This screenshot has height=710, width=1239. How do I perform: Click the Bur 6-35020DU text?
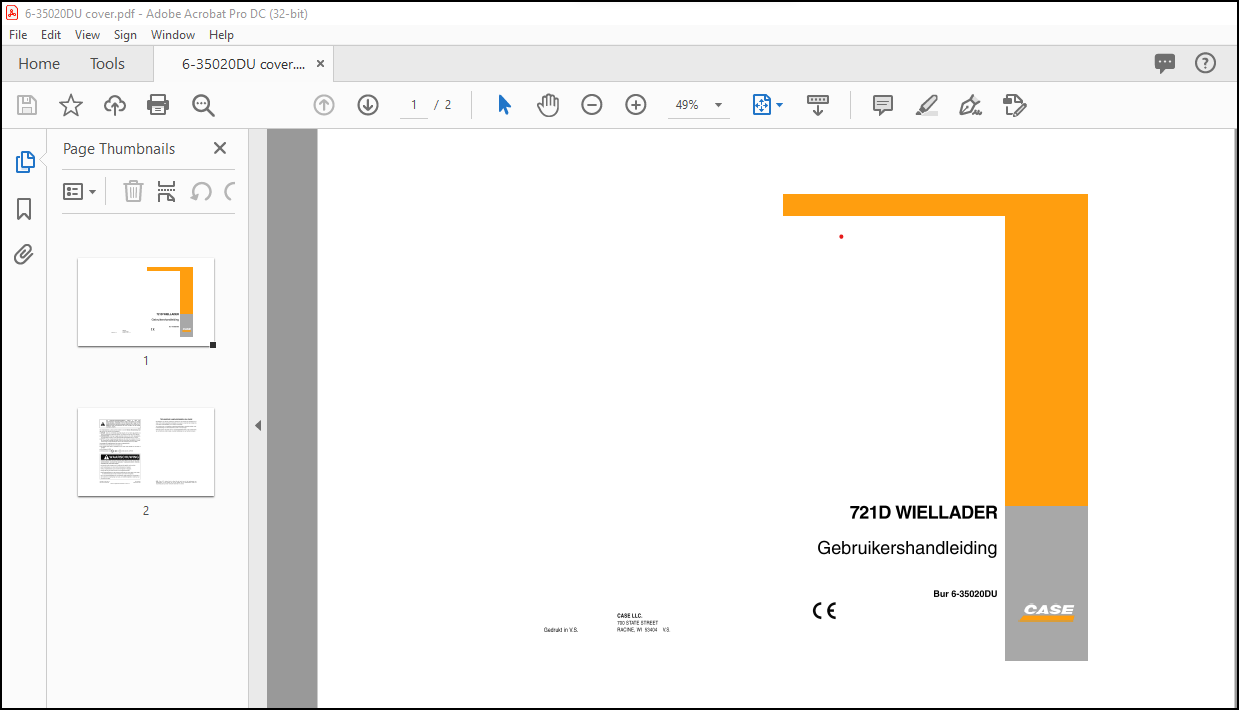coord(965,594)
